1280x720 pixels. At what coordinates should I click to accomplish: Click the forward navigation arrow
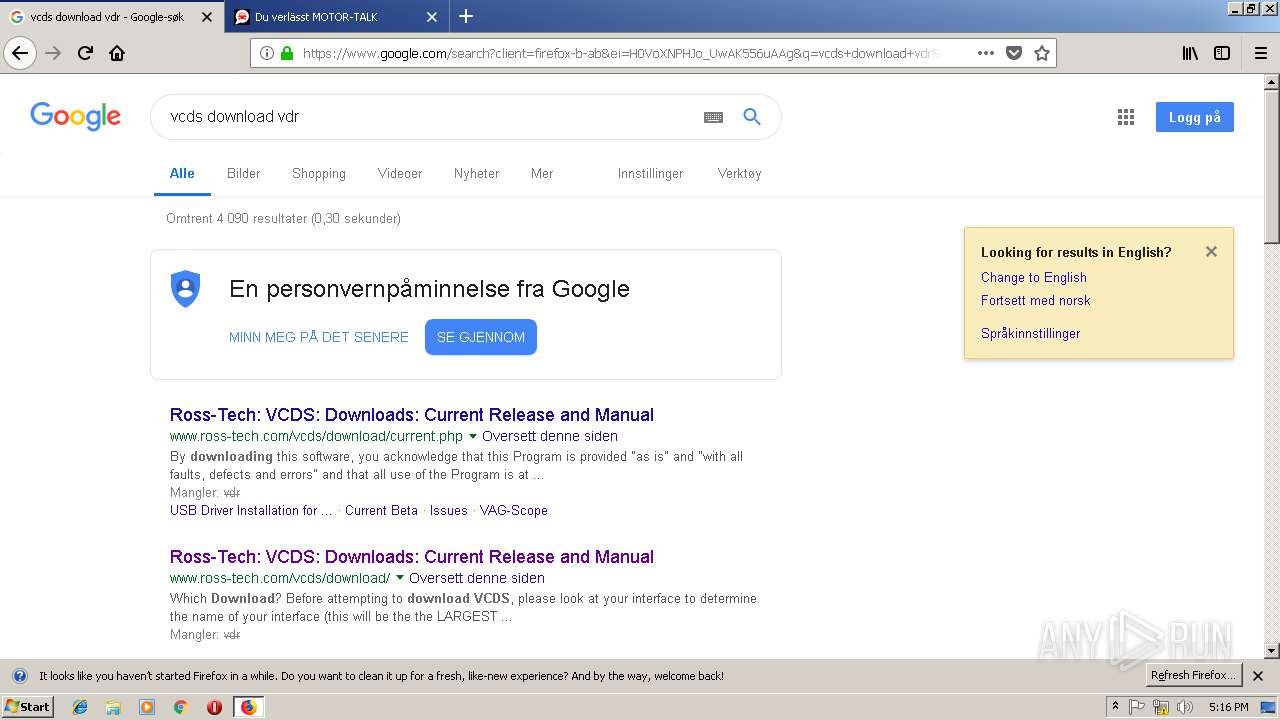pos(54,53)
